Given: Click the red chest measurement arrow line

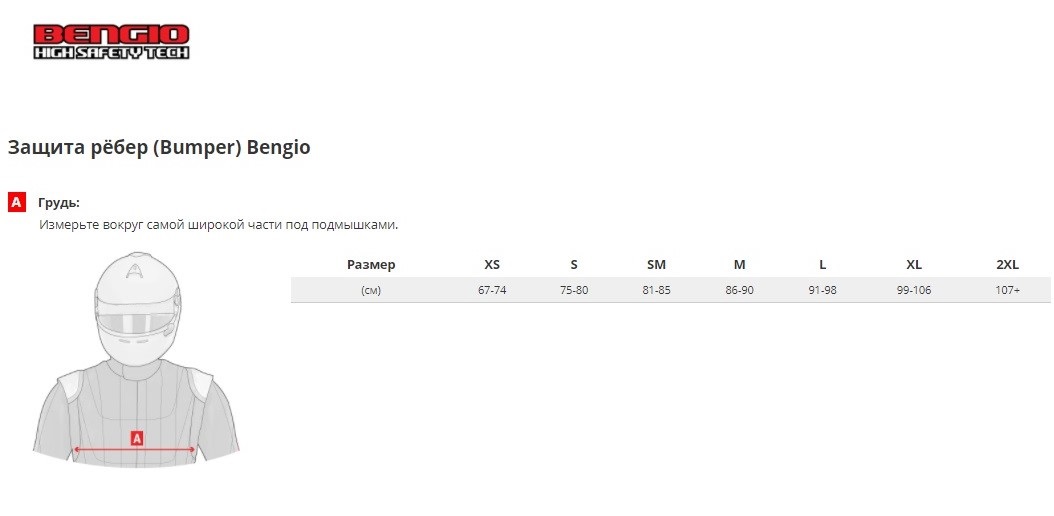Looking at the screenshot, I should 134,449.
